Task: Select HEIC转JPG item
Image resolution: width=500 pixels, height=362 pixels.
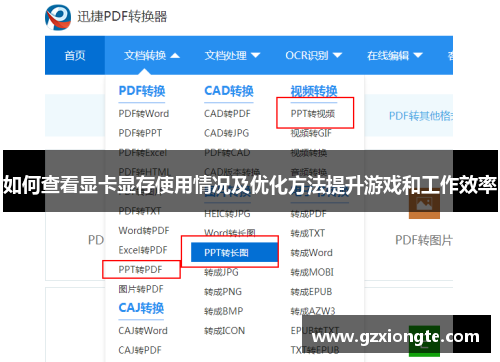Action: 227,214
